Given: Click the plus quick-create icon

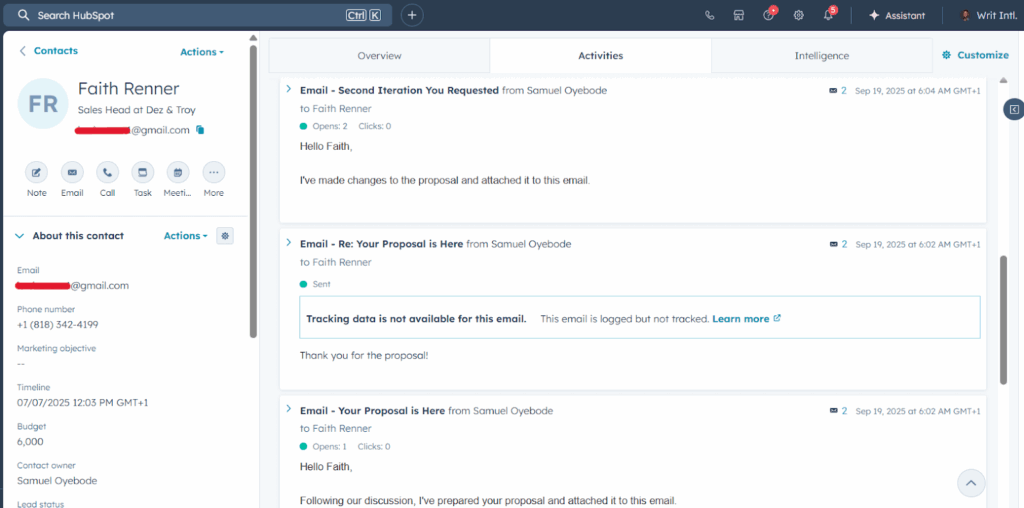Looking at the screenshot, I should pyautogui.click(x=412, y=15).
